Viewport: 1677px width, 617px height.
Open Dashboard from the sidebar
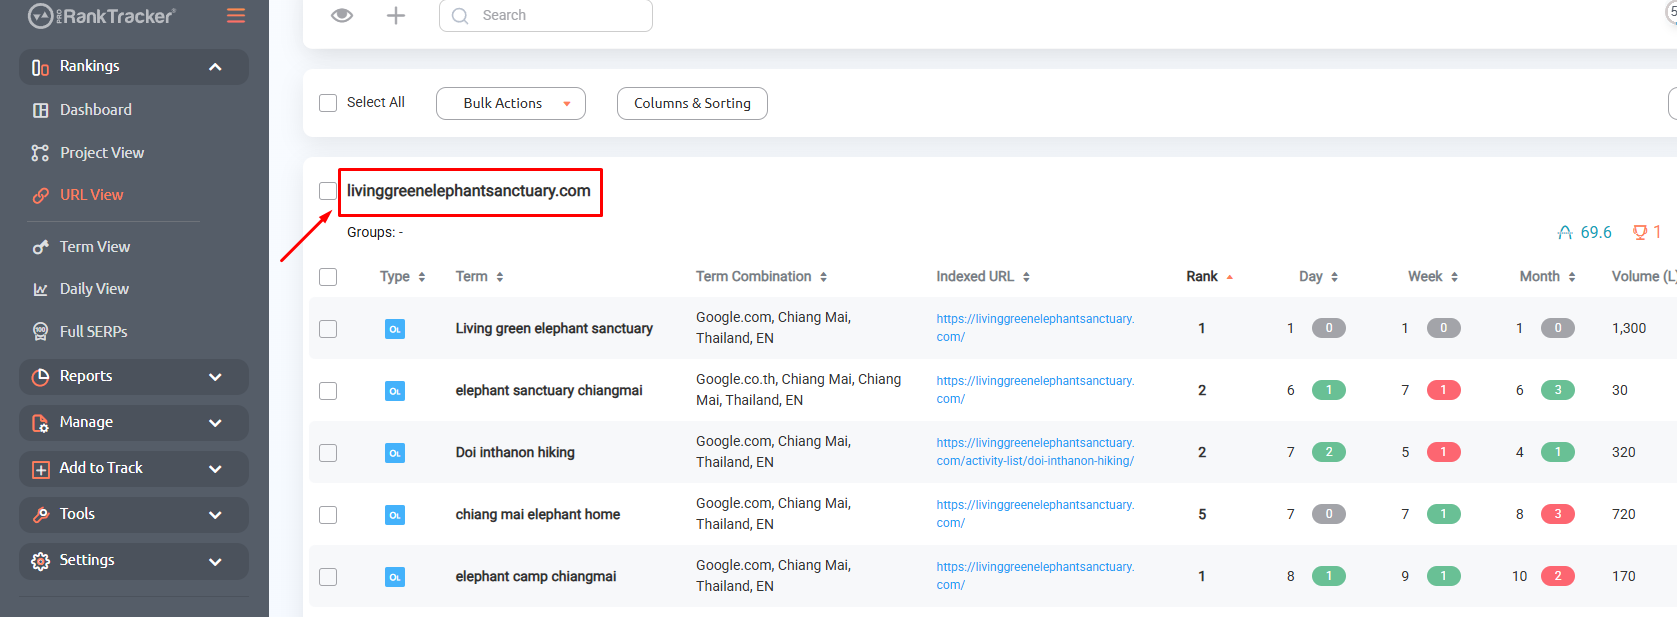[95, 110]
